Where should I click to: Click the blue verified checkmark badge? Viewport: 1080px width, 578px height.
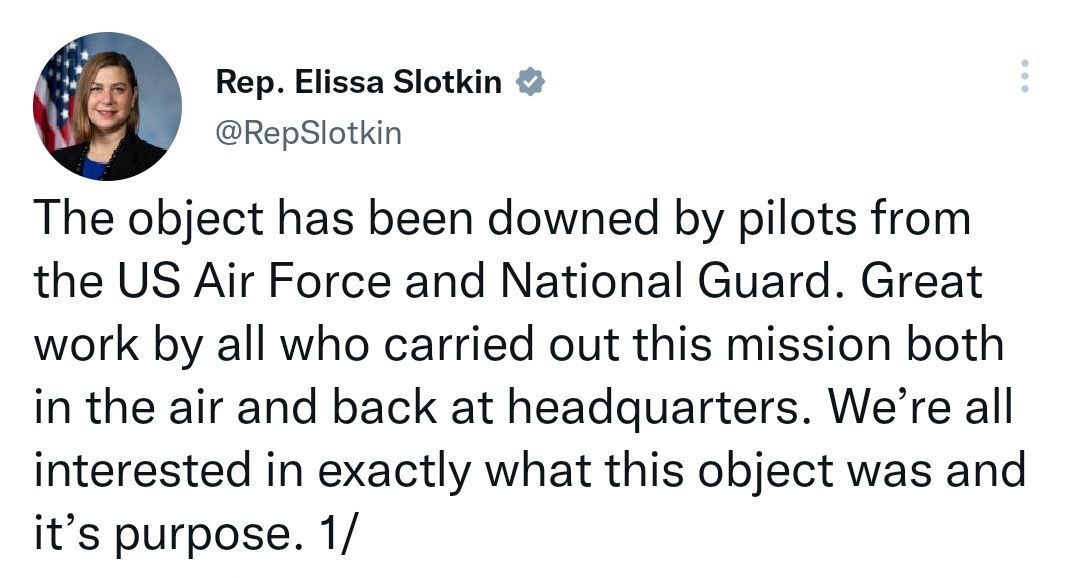pyautogui.click(x=530, y=83)
